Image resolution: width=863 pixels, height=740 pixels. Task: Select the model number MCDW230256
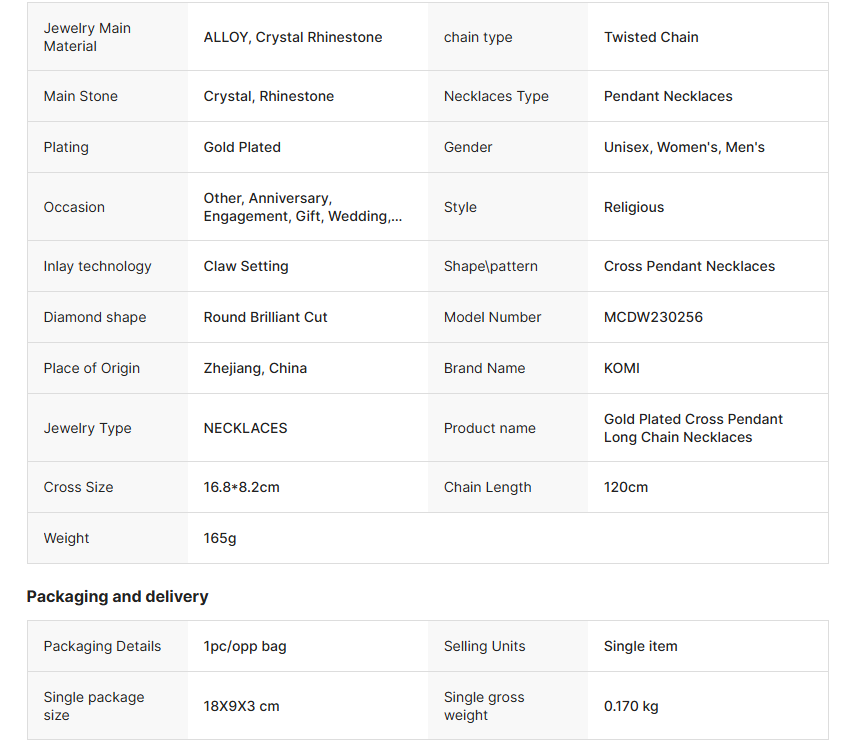click(653, 317)
